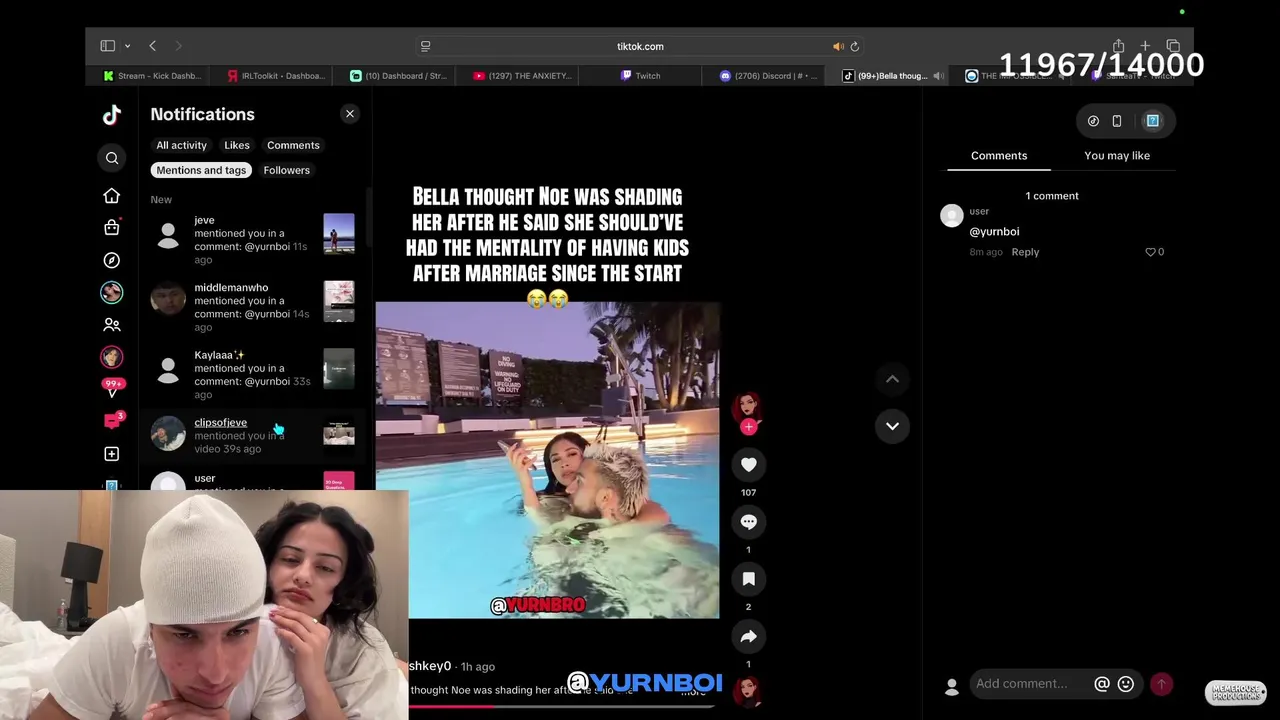Select the Followers filter chip
The height and width of the screenshot is (720, 1280).
tap(286, 170)
